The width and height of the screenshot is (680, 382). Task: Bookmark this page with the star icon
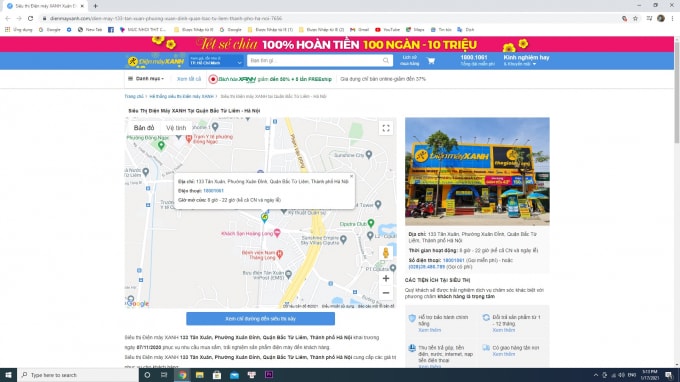click(x=635, y=18)
